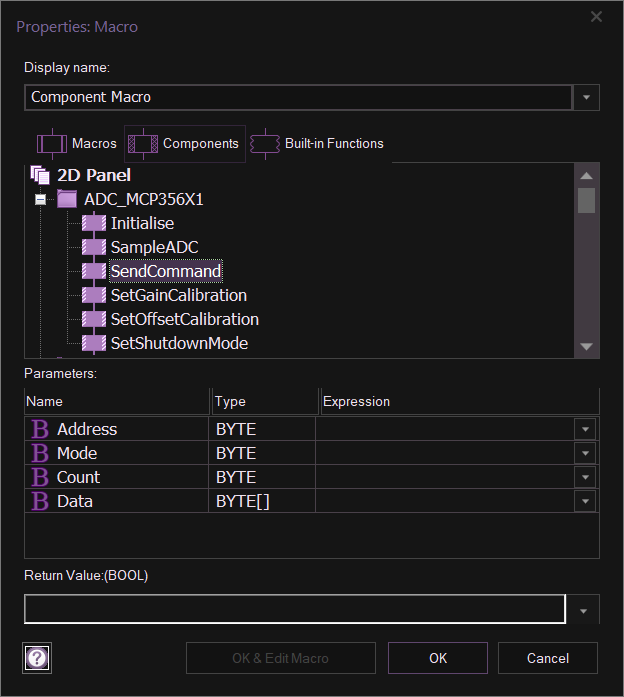The height and width of the screenshot is (697, 624).
Task: Click the byte type icon beside Mode
Action: (x=40, y=453)
